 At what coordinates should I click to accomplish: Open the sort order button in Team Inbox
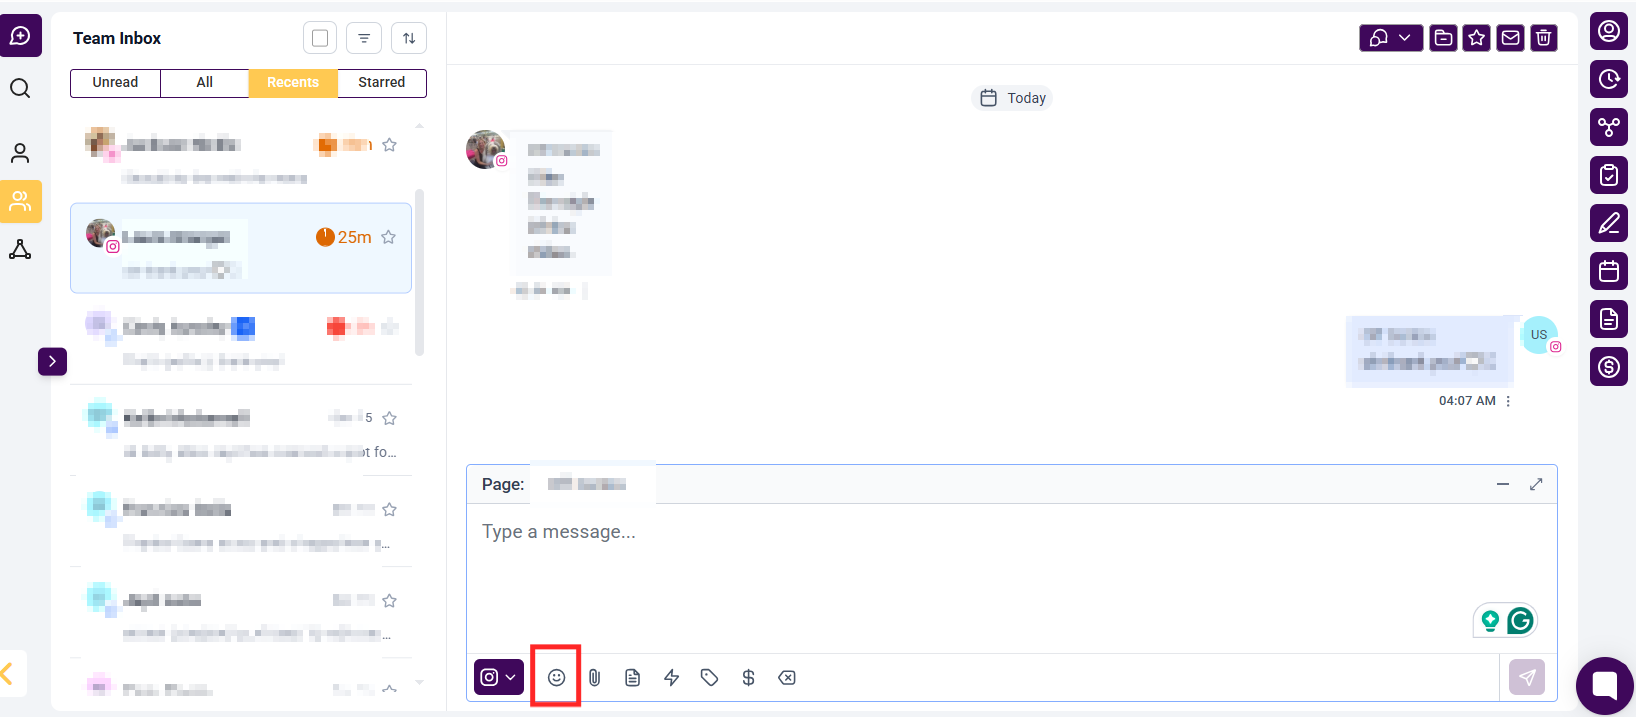pos(409,38)
